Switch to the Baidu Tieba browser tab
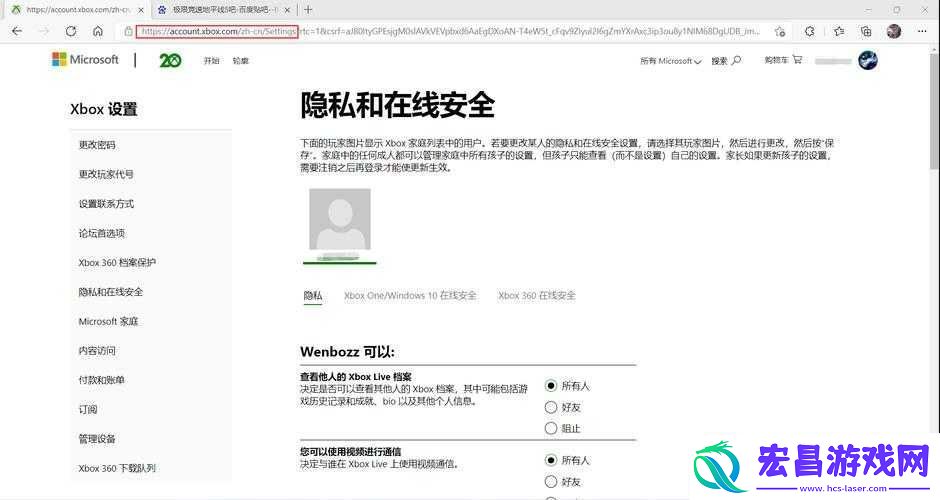 [x=223, y=10]
